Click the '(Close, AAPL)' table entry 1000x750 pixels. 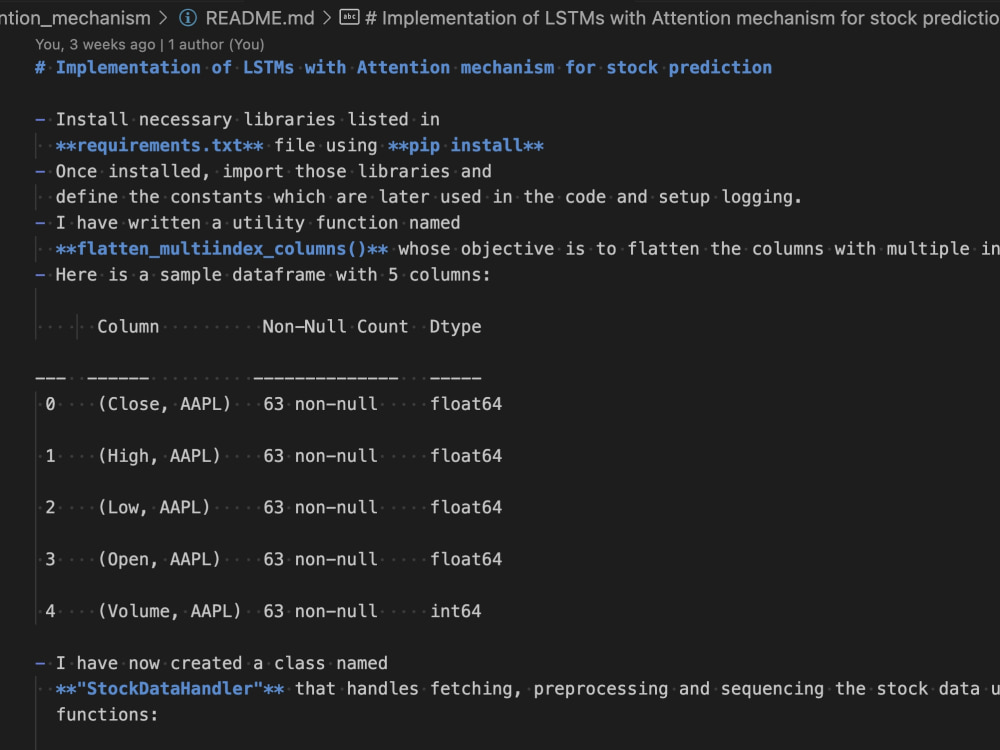click(x=165, y=404)
